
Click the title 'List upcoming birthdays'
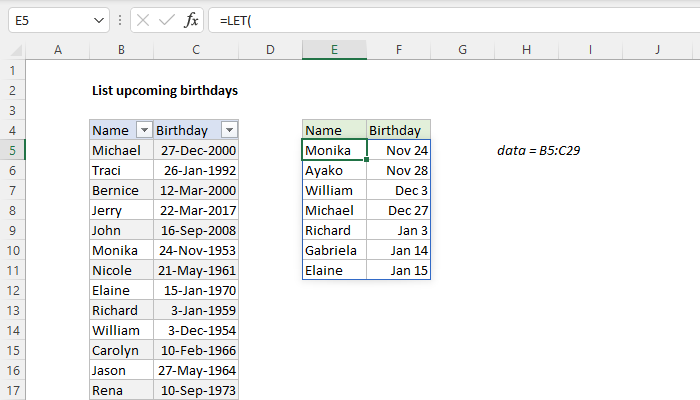[165, 91]
